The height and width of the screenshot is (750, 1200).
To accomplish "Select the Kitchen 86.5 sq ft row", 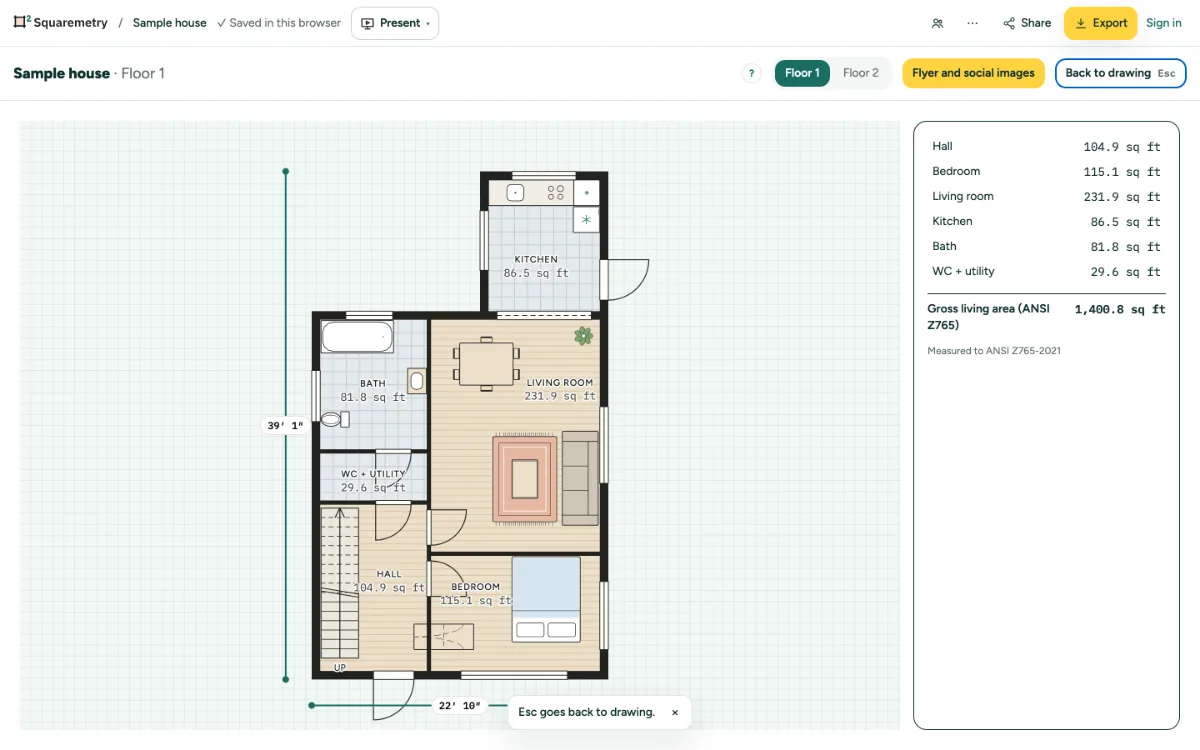I will coord(1046,221).
